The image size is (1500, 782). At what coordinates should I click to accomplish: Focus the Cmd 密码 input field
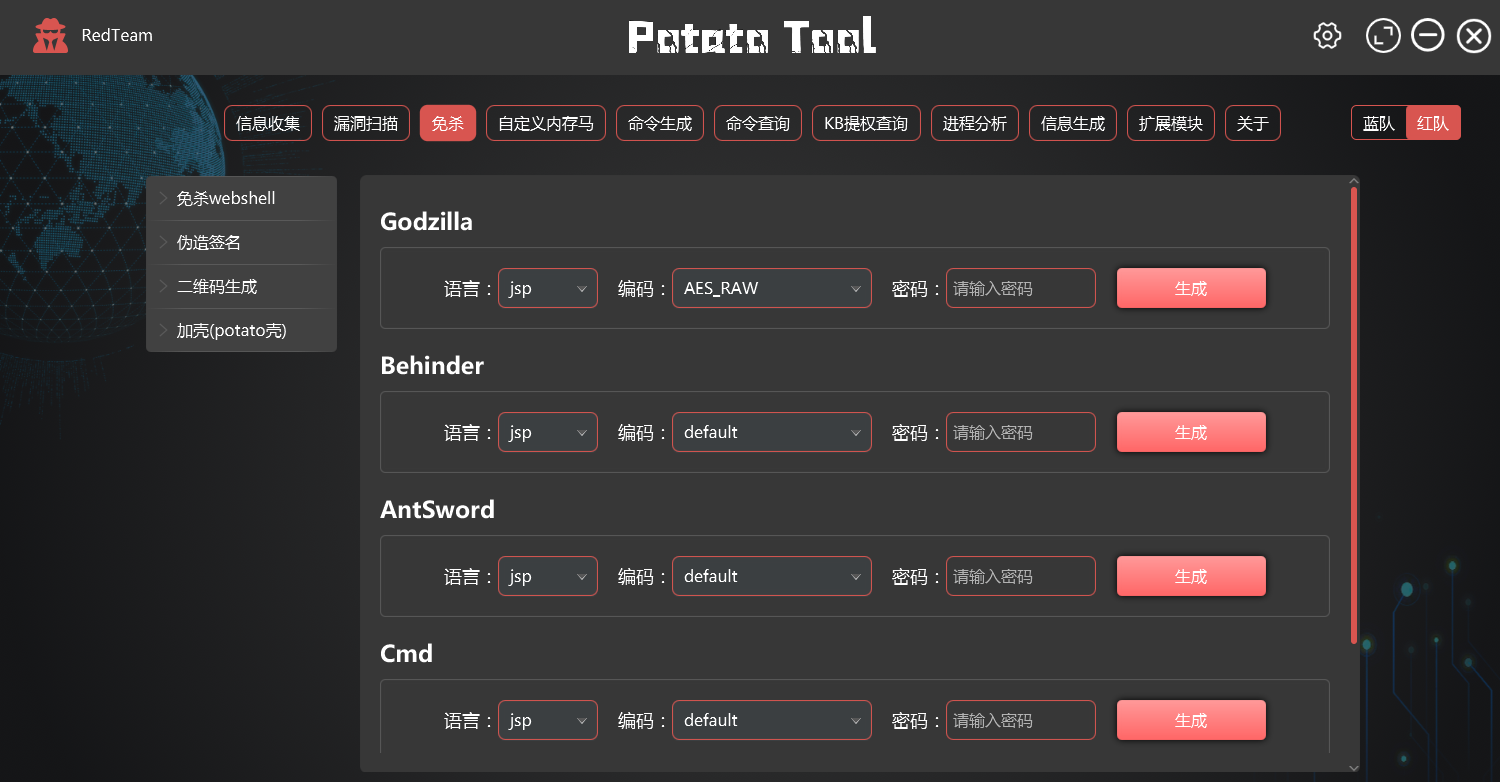[x=1021, y=720]
